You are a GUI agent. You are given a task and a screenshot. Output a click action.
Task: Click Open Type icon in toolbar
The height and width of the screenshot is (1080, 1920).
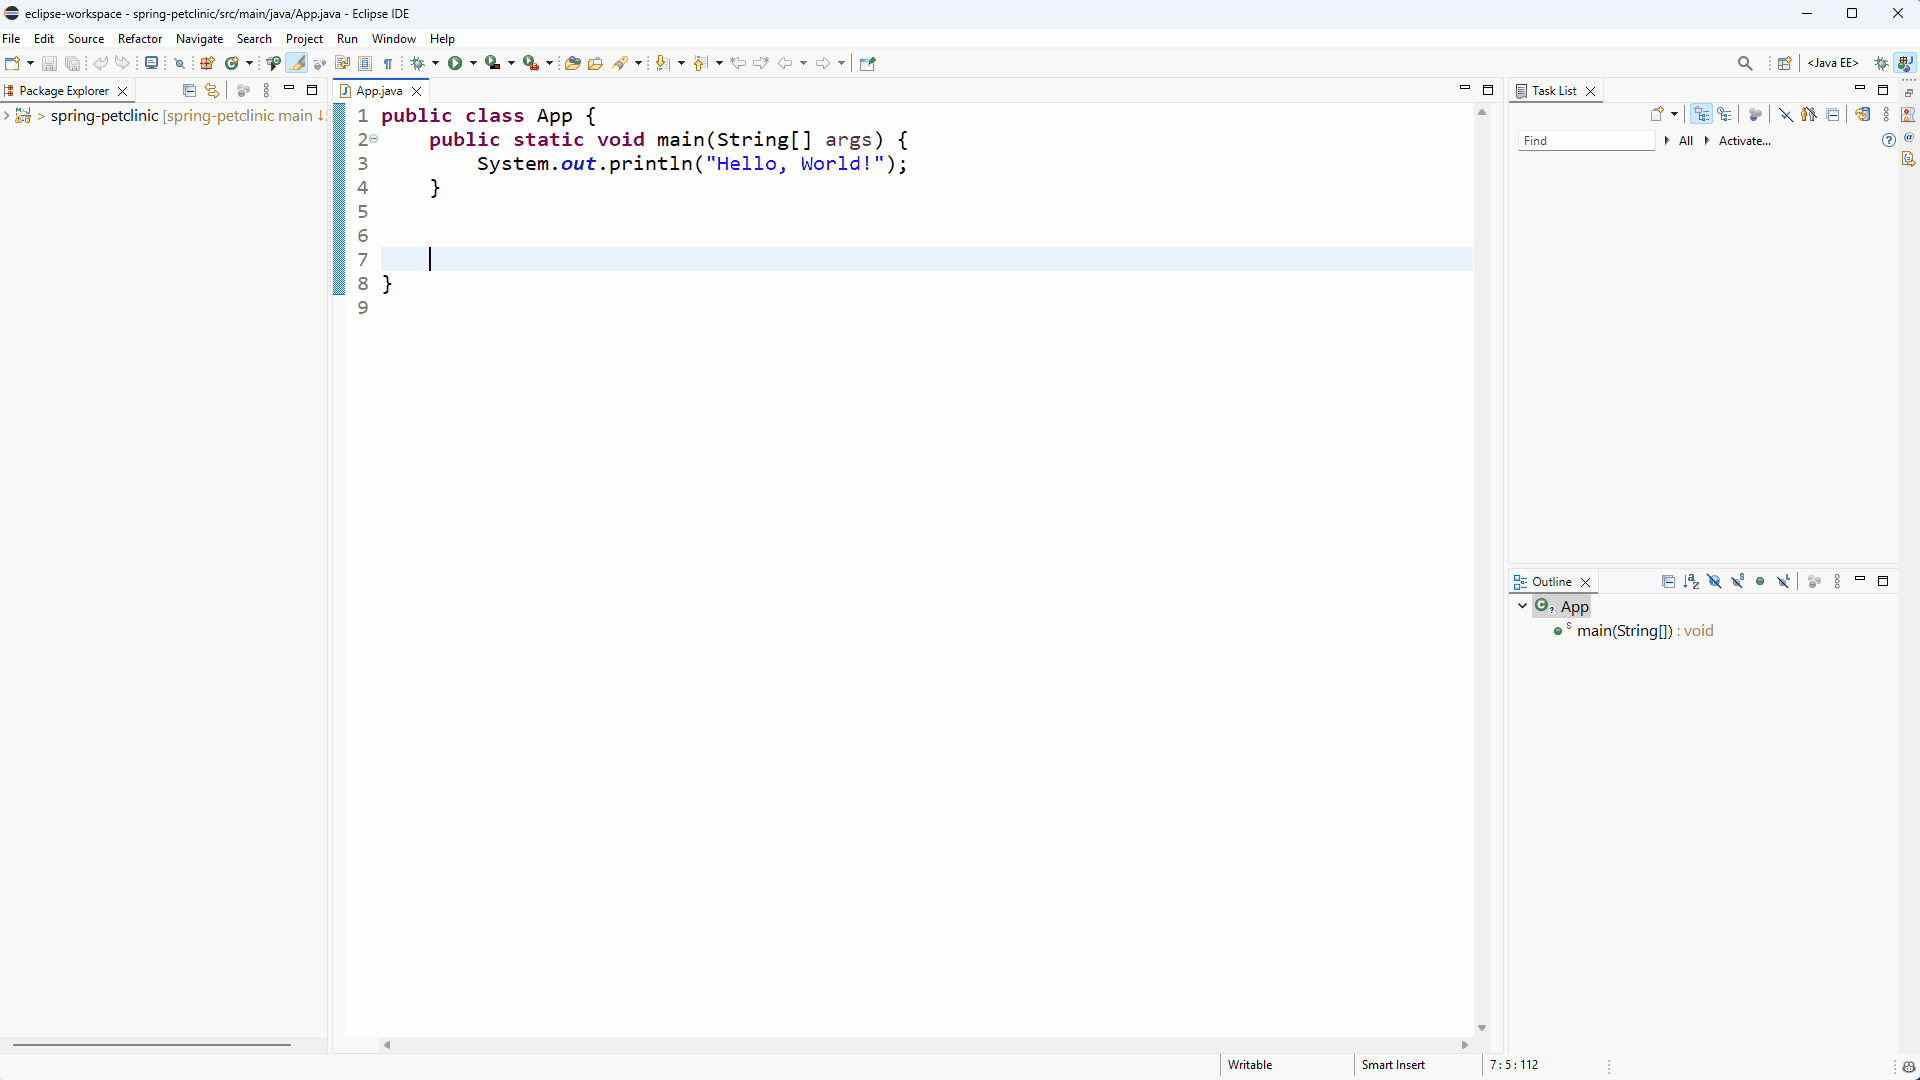click(x=573, y=63)
